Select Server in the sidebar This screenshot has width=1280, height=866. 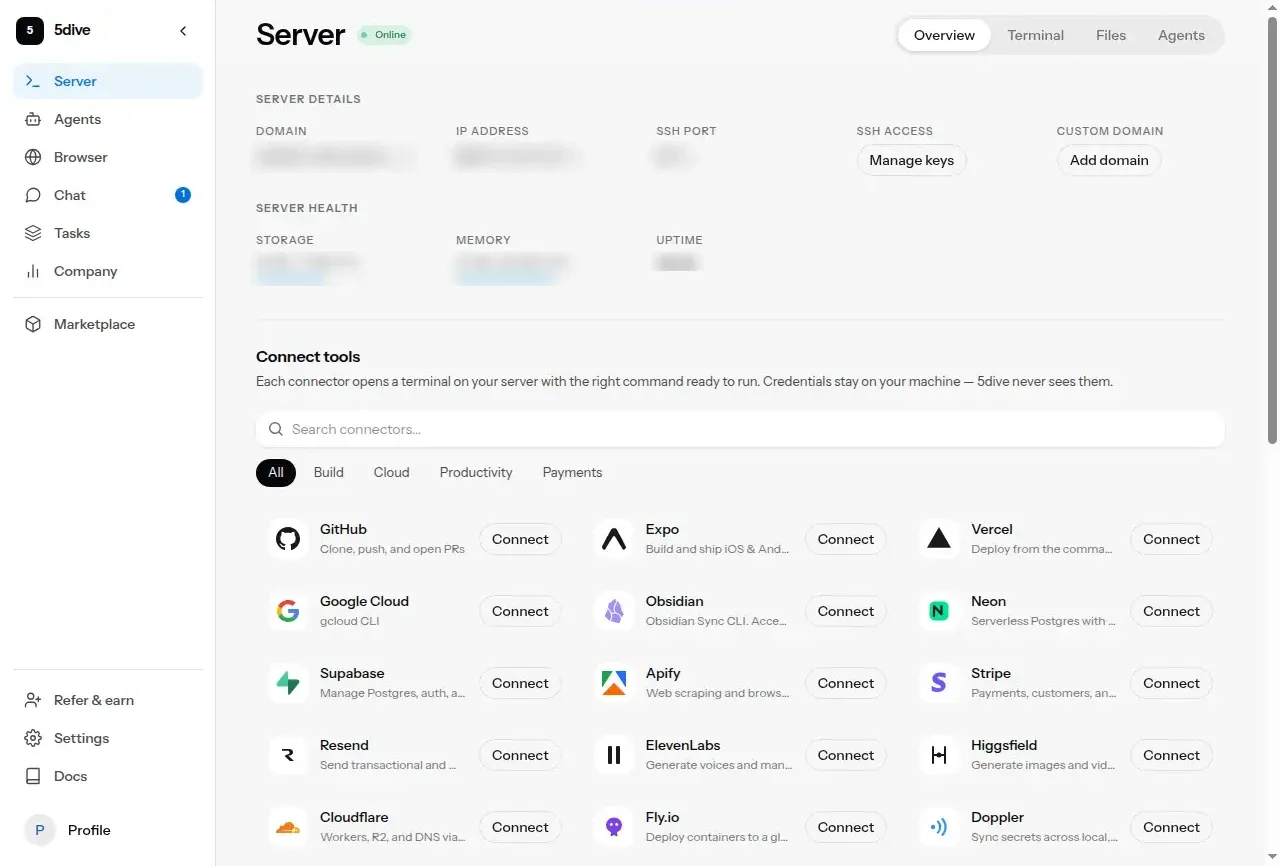point(108,81)
